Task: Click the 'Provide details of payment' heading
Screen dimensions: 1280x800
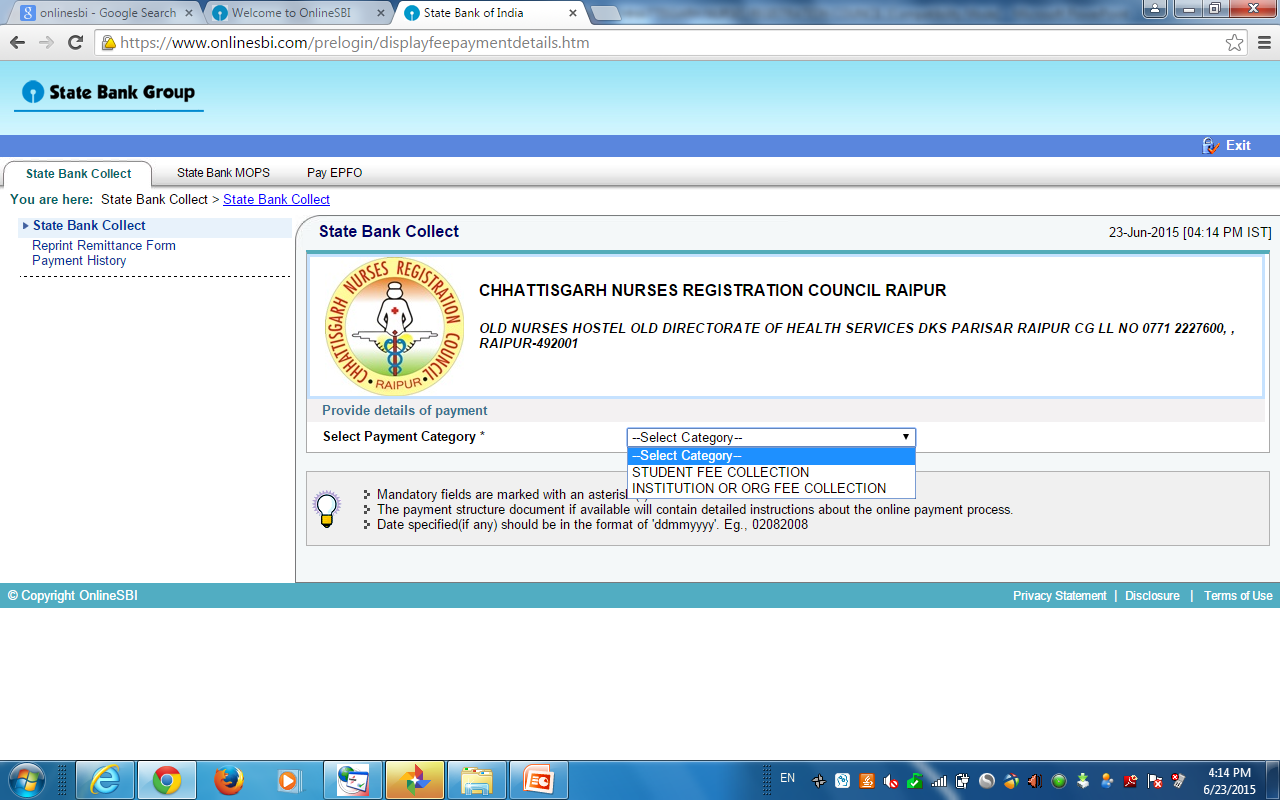Action: 405,411
